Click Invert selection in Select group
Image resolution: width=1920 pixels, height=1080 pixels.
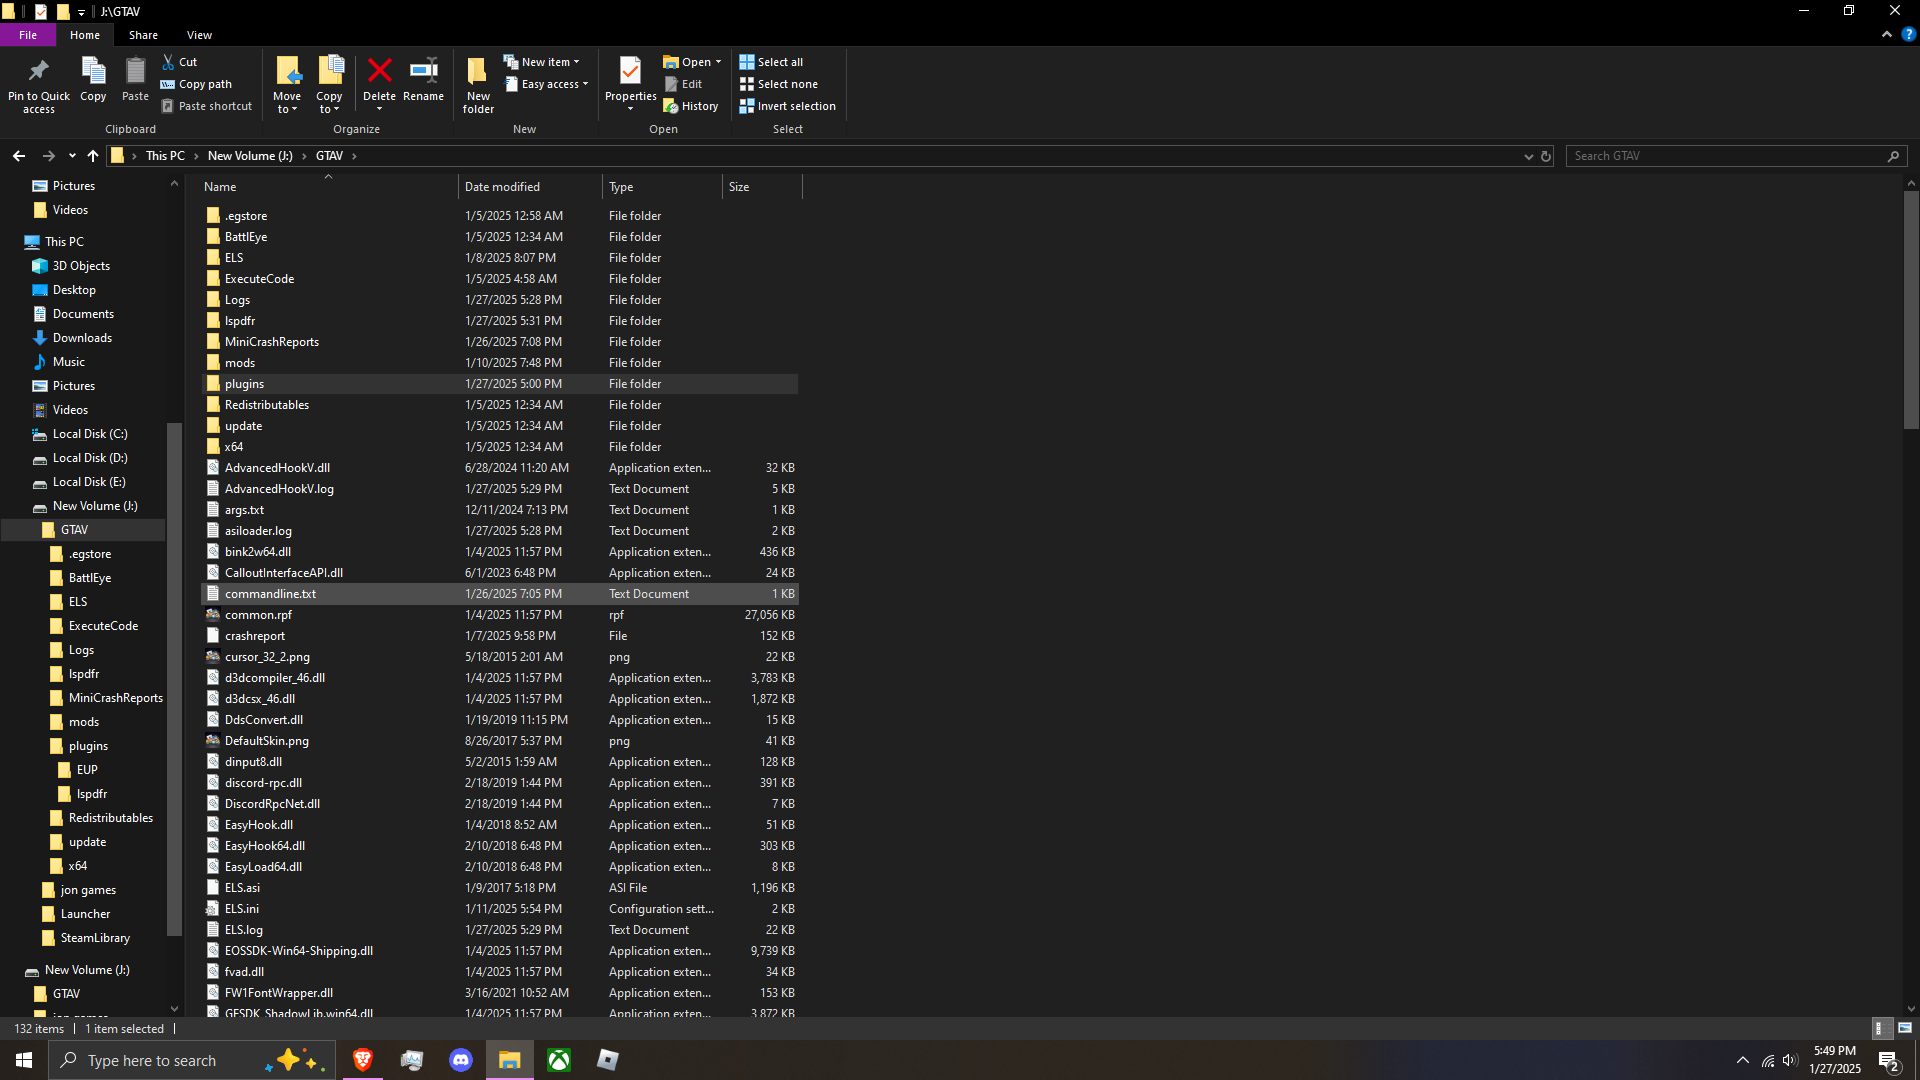787,106
